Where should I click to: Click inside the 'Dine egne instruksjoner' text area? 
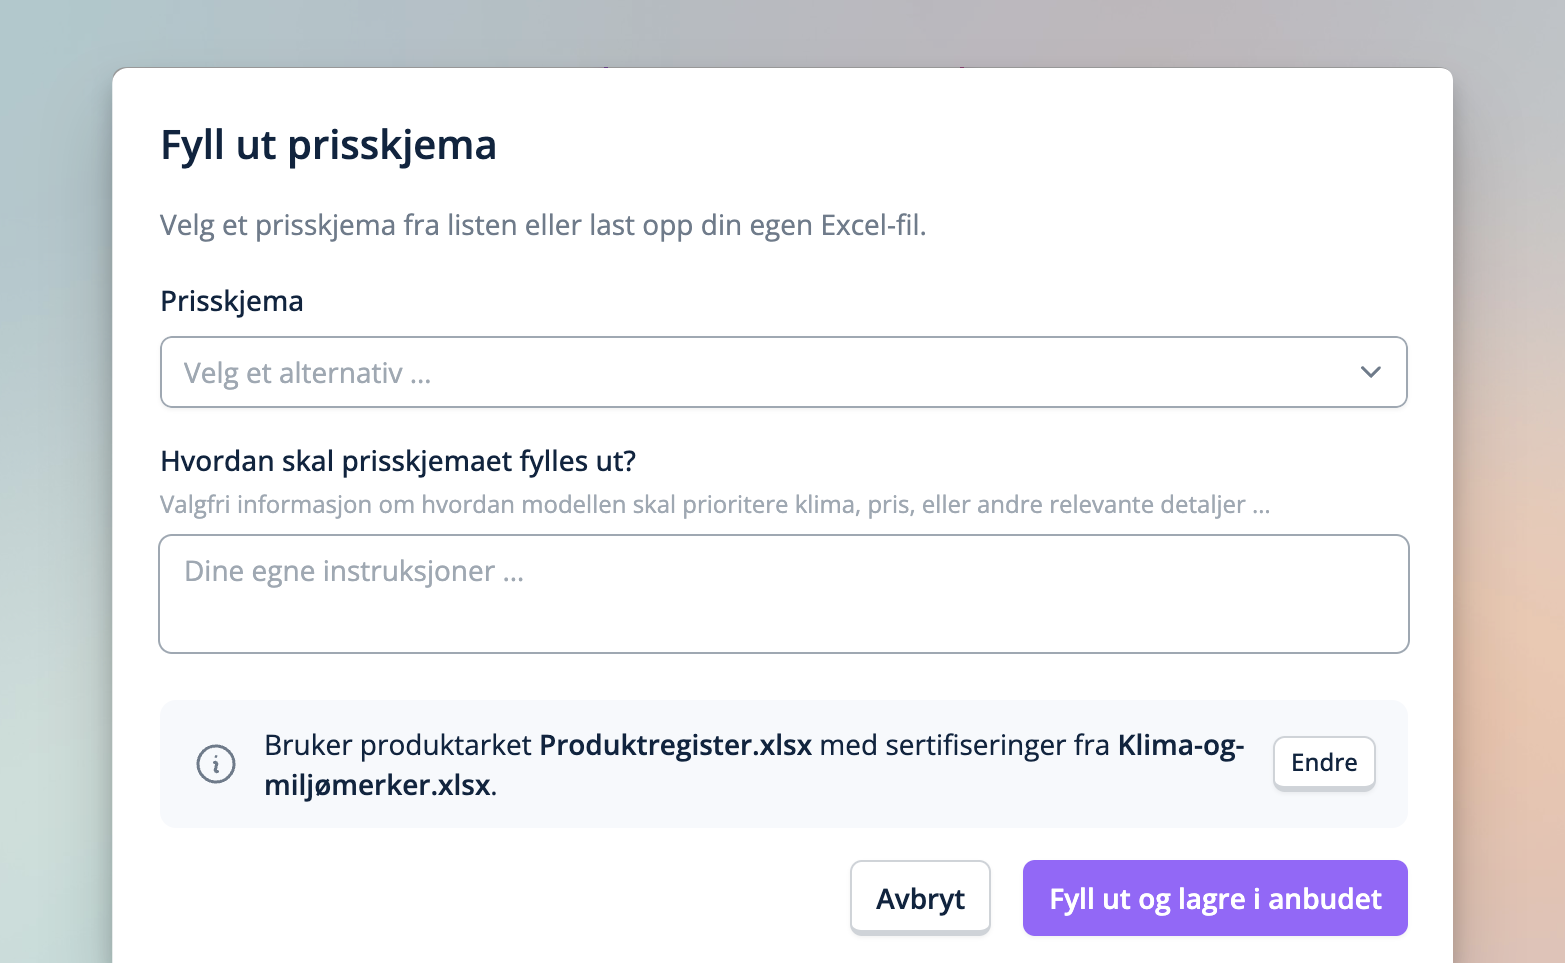click(783, 593)
